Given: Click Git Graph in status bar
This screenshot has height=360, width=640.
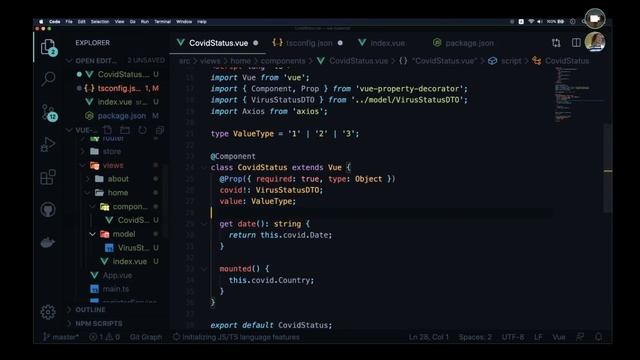Looking at the screenshot, I should click(x=146, y=337).
